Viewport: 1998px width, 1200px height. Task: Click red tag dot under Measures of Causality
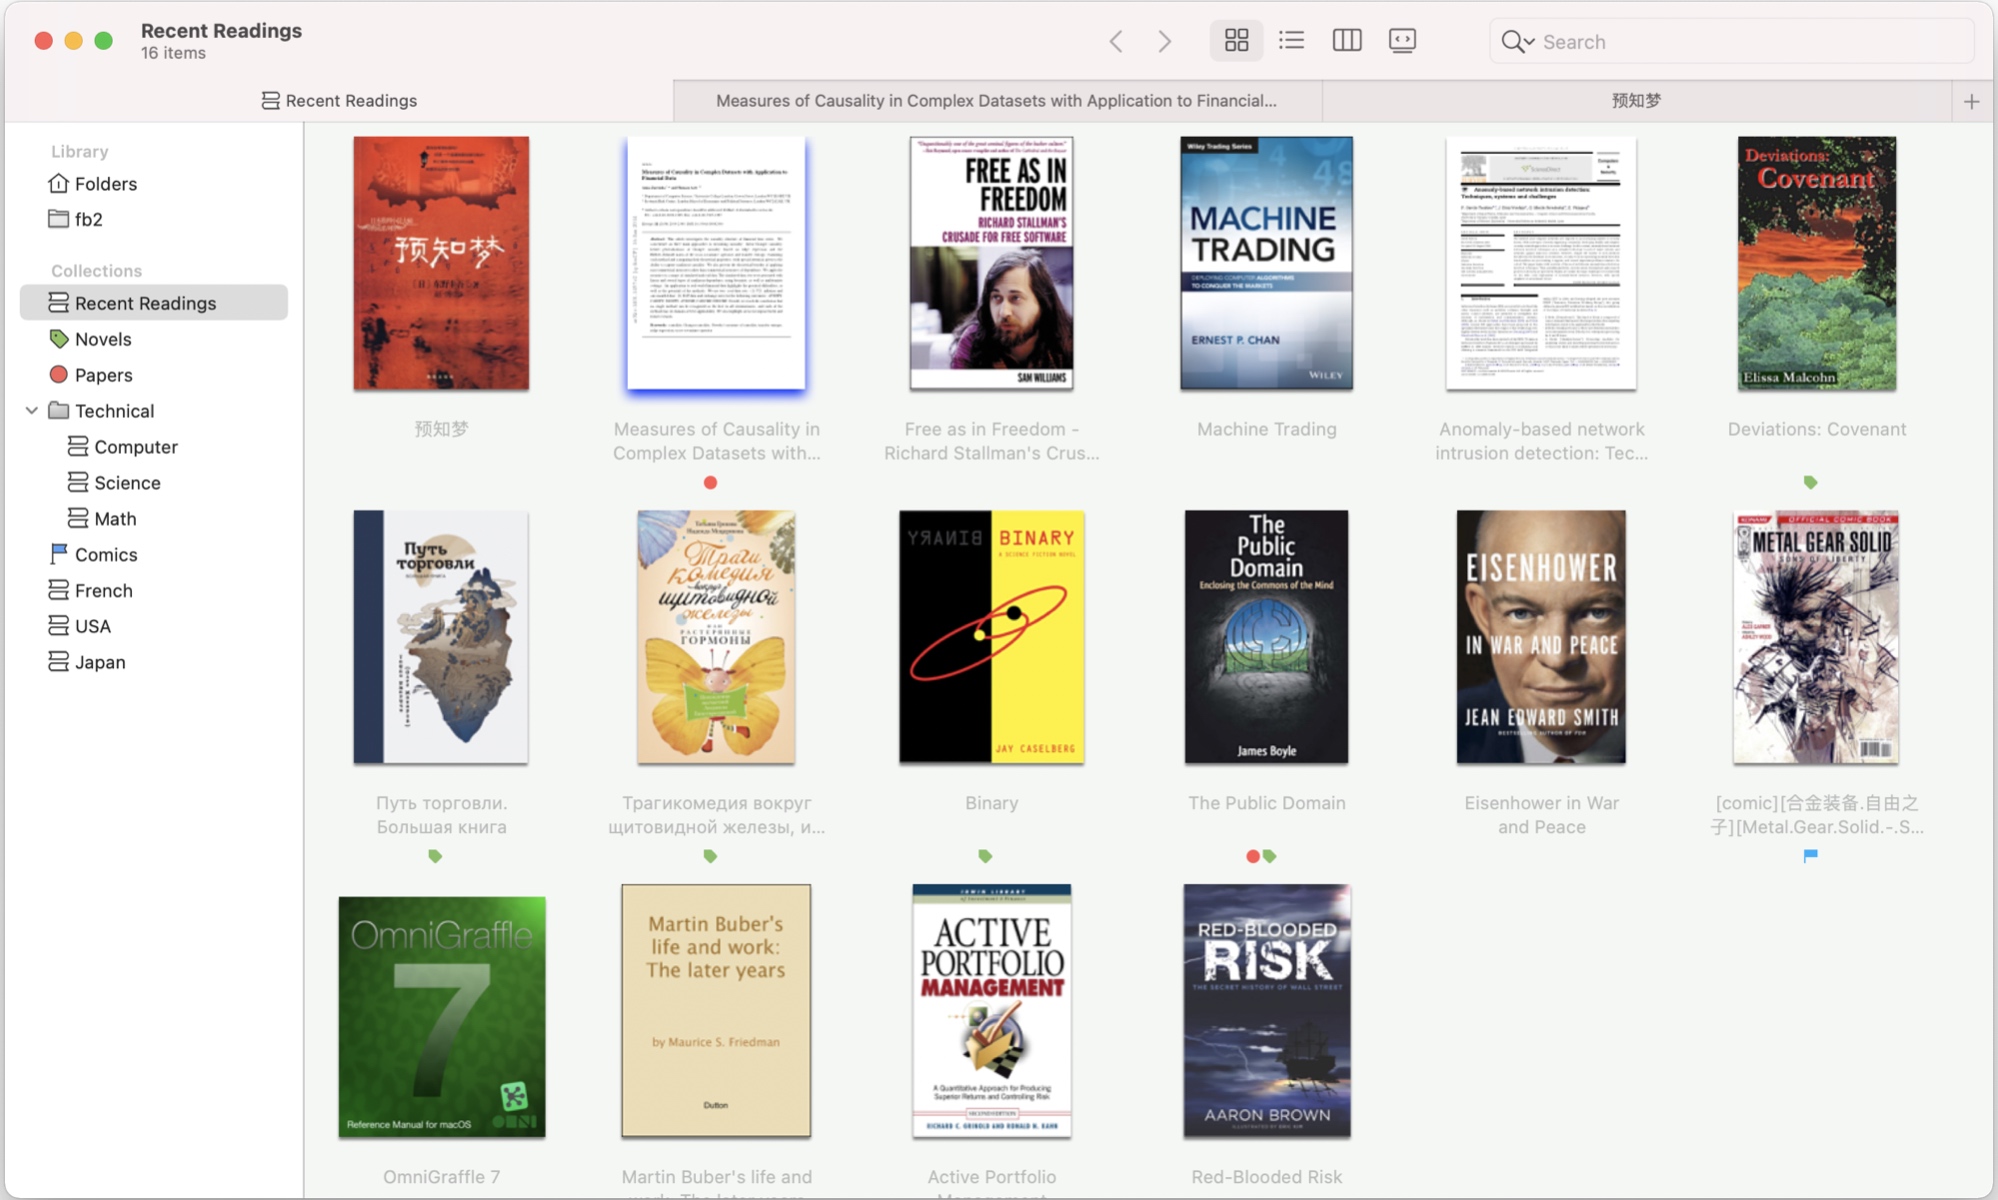[710, 483]
